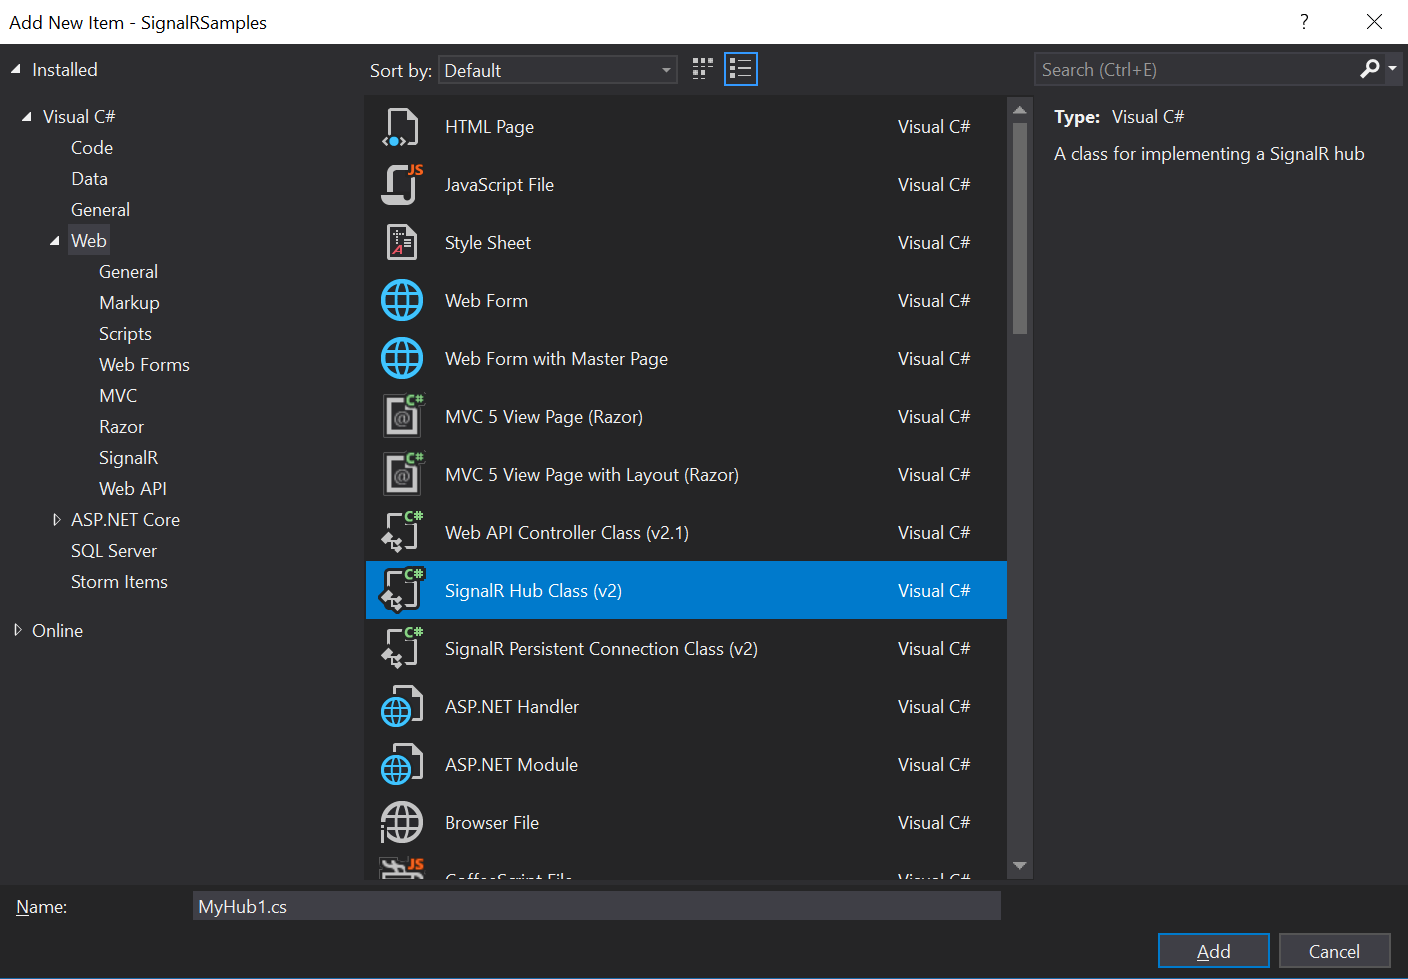Screen dimensions: 1408x979
Task: Switch to small icons view
Action: tap(702, 68)
